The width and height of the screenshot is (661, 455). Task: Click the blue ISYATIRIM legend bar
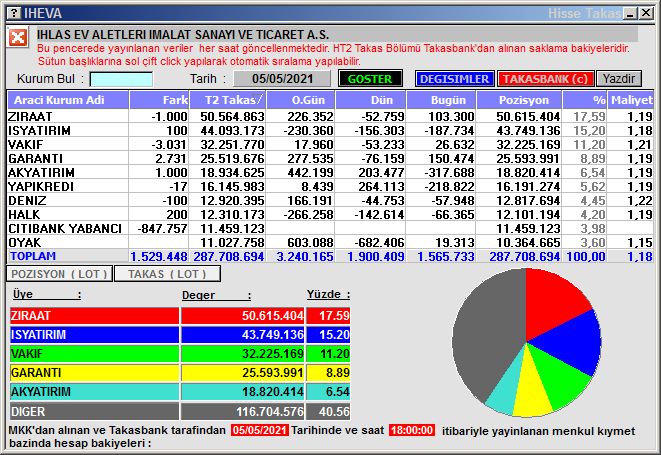click(94, 334)
